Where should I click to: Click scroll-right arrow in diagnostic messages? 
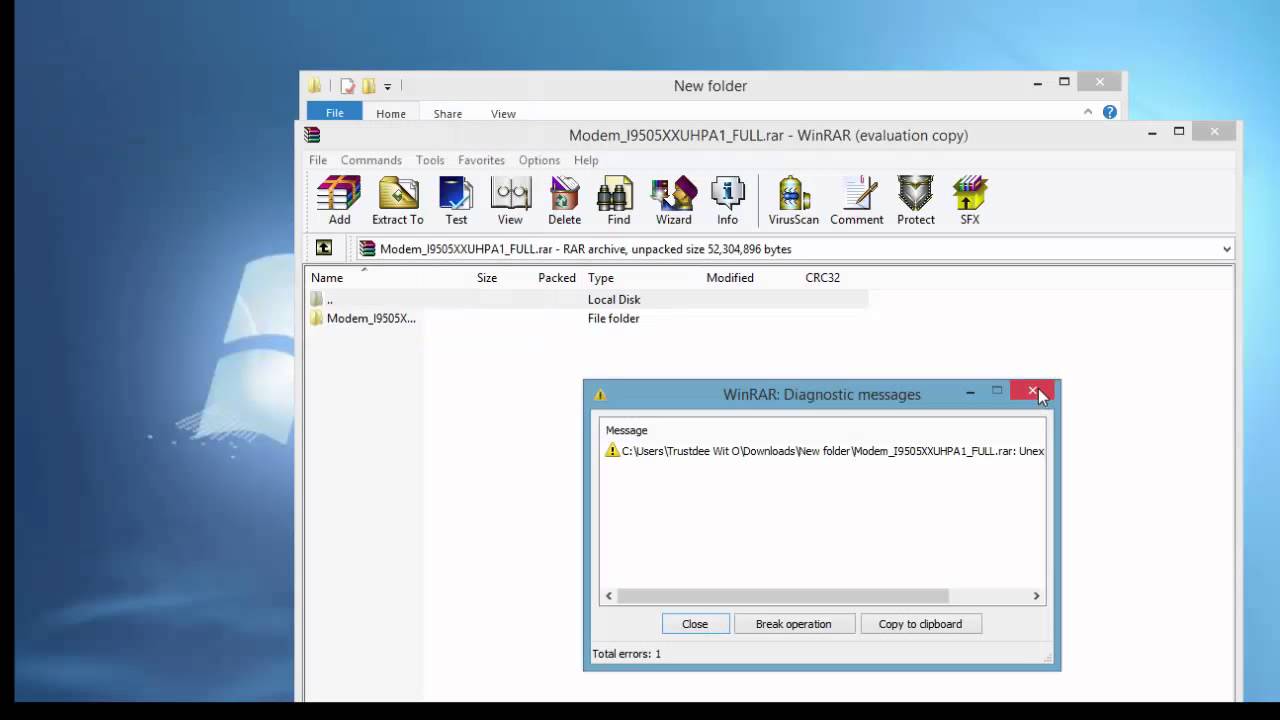1036,596
